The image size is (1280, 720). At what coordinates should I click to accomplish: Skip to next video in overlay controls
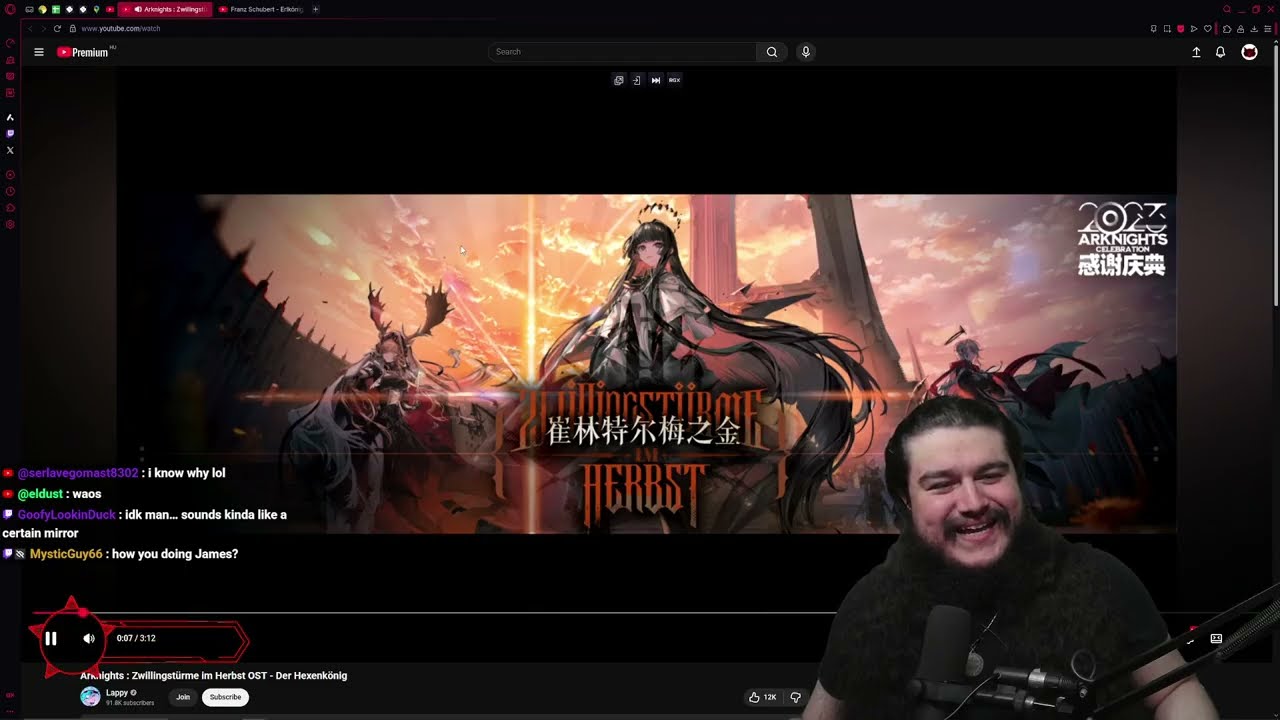point(656,80)
